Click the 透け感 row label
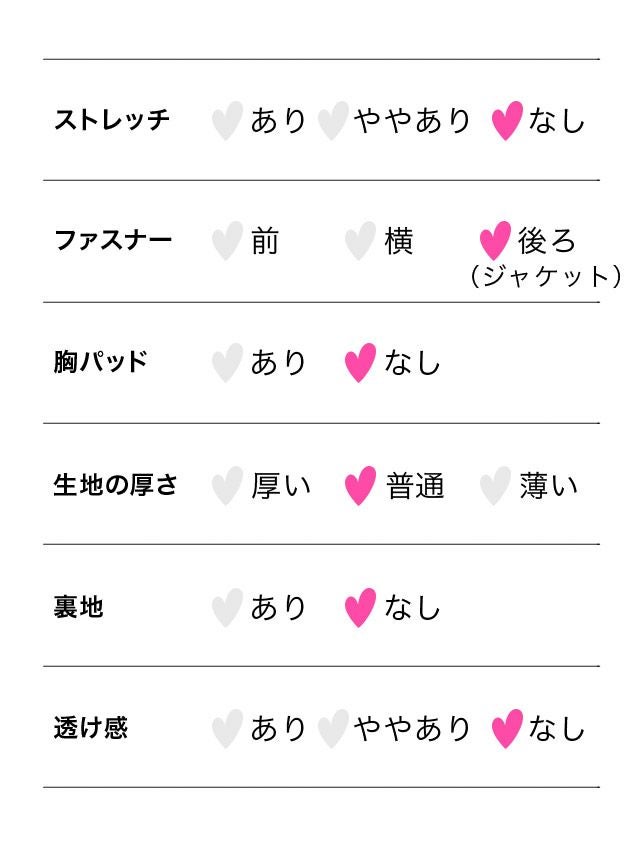640x854 pixels. pyautogui.click(x=90, y=728)
